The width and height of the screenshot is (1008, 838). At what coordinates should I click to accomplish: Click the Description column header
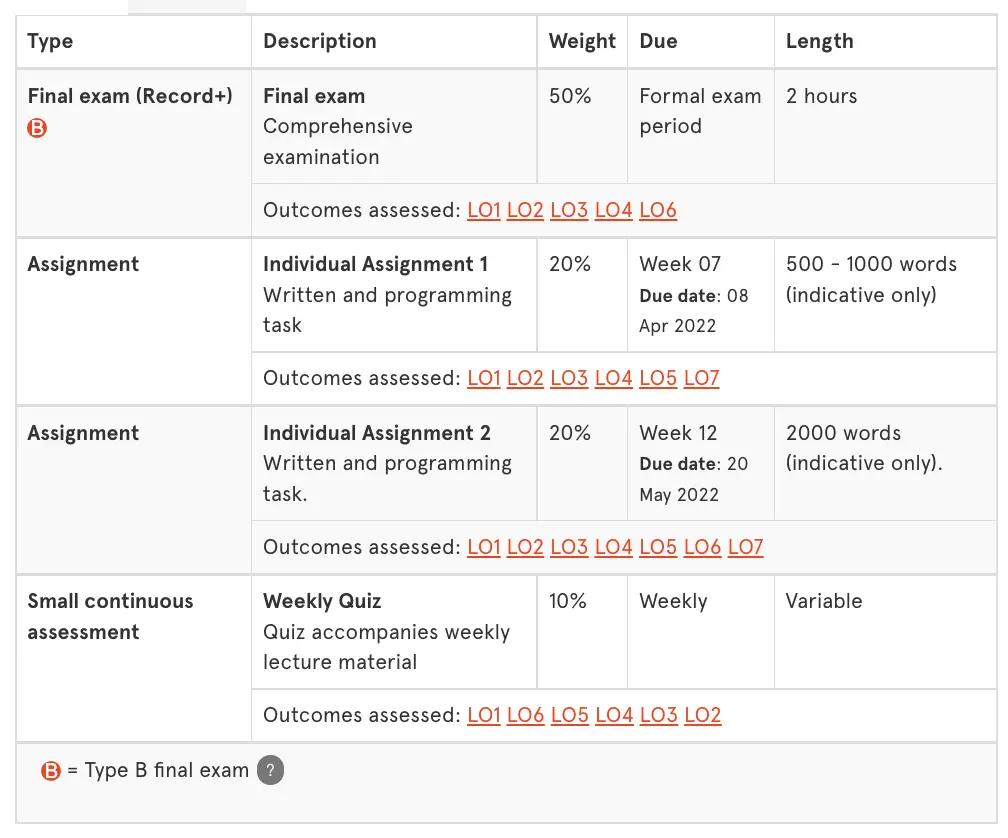point(320,41)
